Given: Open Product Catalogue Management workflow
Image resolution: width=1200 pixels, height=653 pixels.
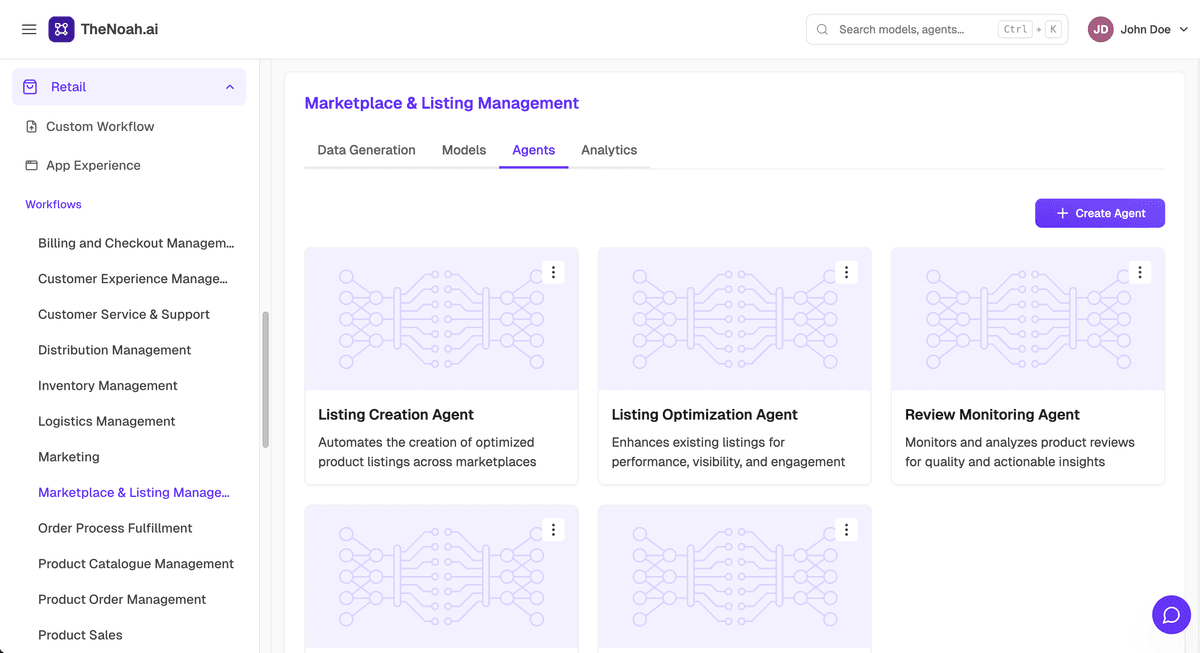Looking at the screenshot, I should point(136,564).
